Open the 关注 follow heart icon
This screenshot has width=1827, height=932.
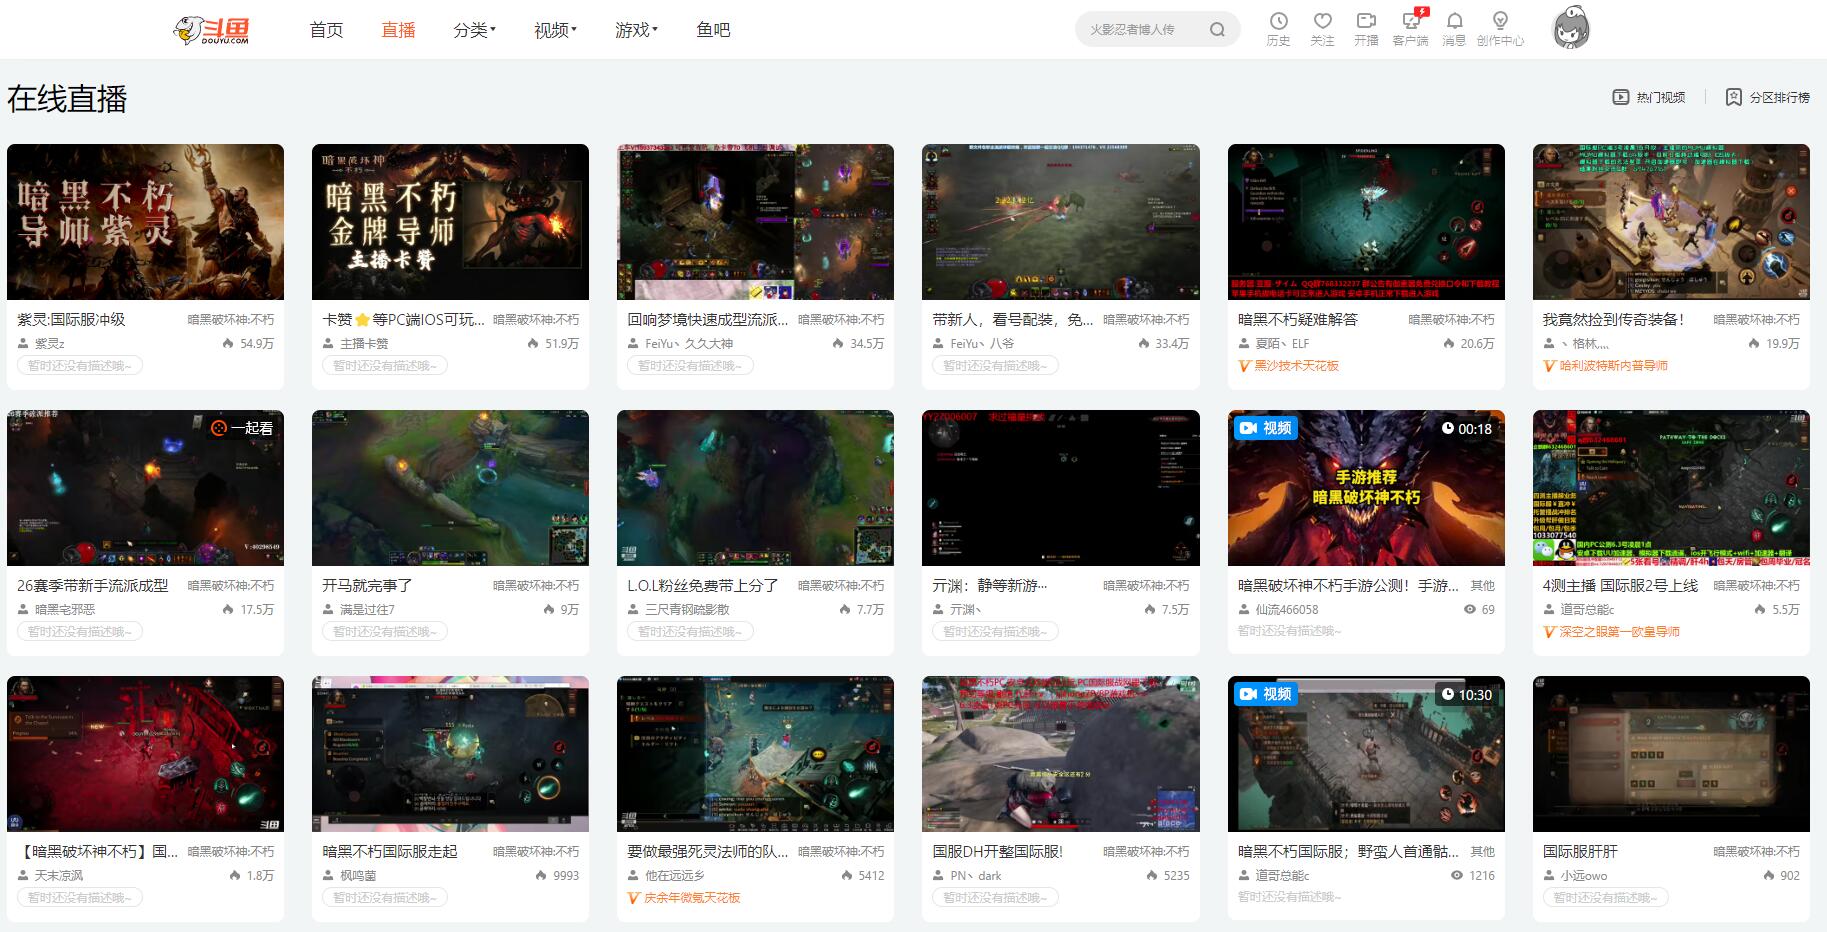(1322, 29)
